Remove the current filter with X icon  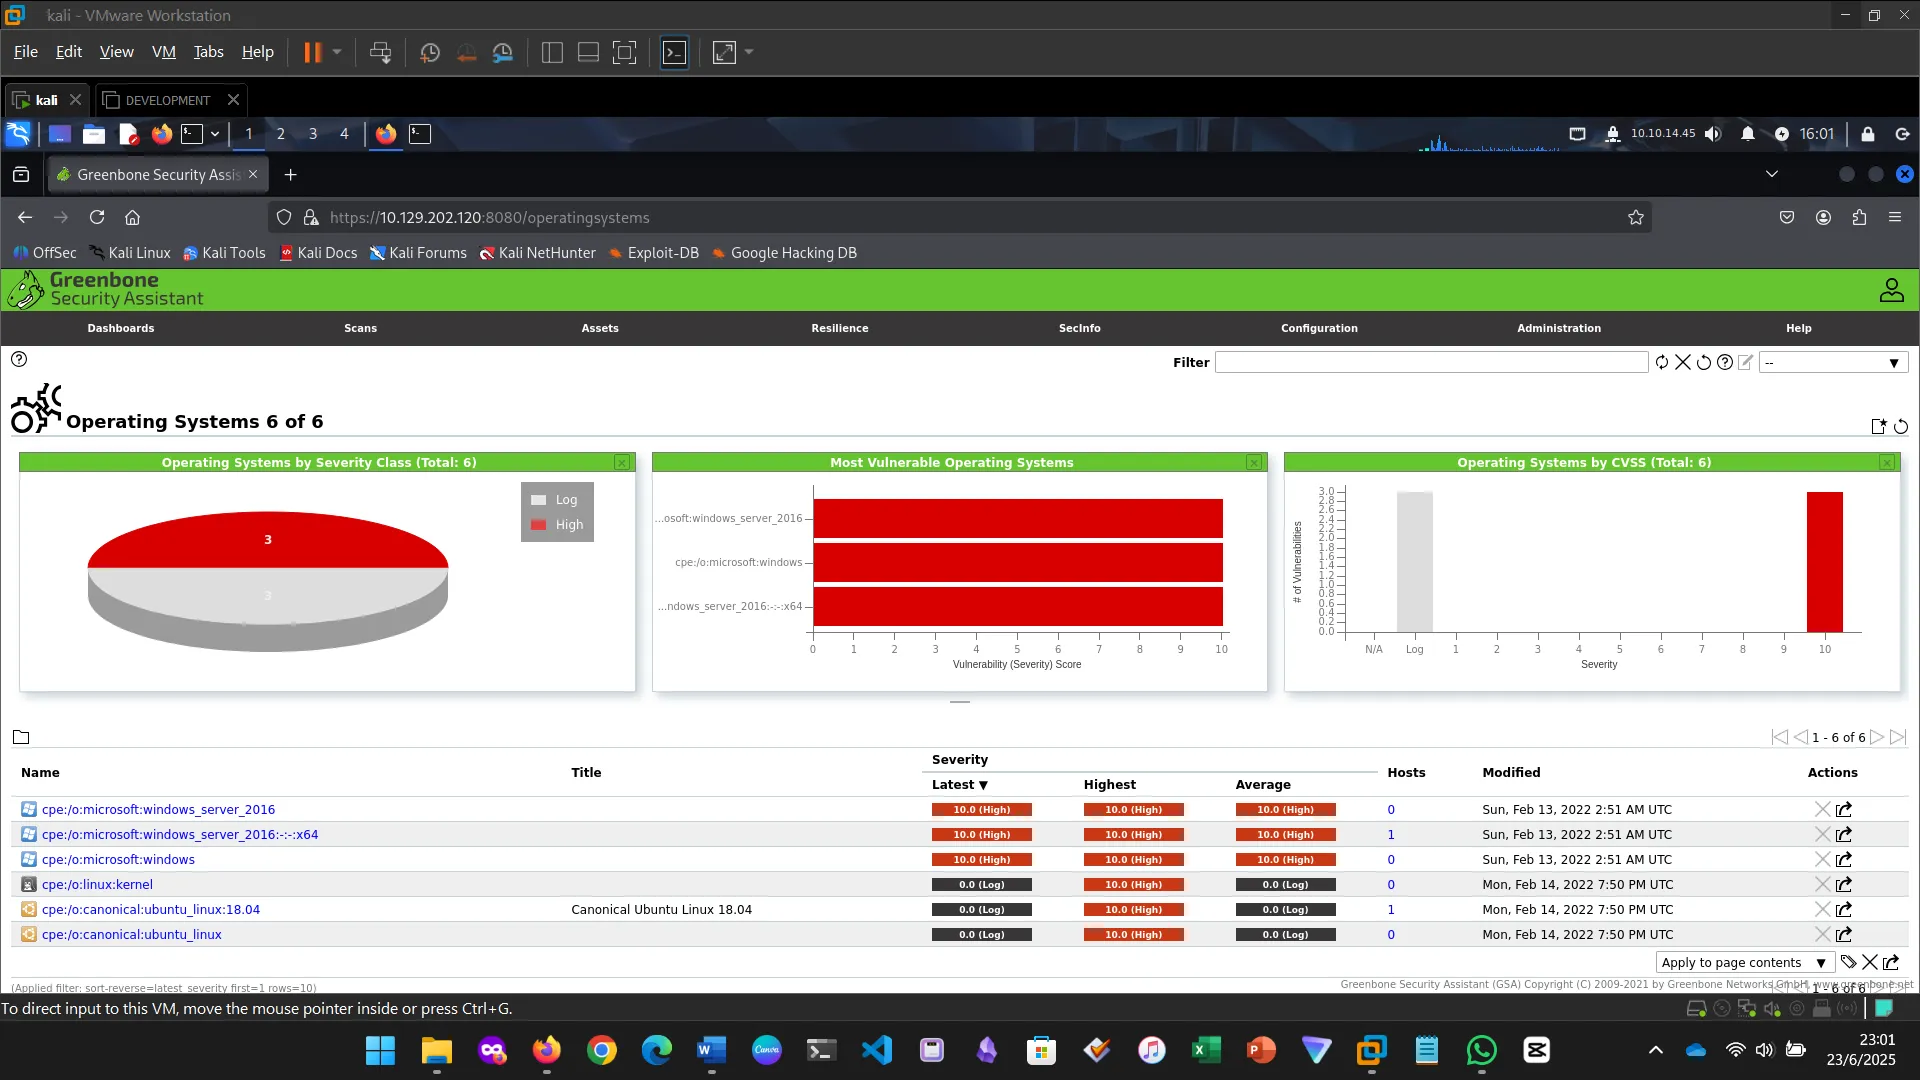(x=1683, y=362)
